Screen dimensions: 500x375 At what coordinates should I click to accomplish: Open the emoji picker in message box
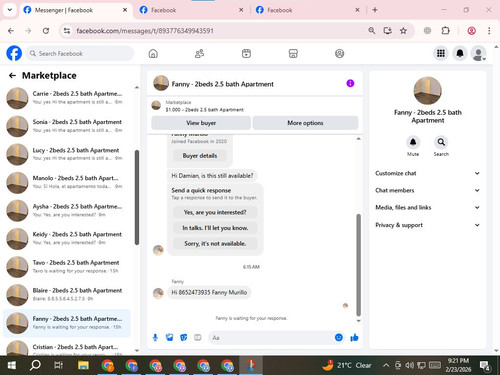[339, 337]
